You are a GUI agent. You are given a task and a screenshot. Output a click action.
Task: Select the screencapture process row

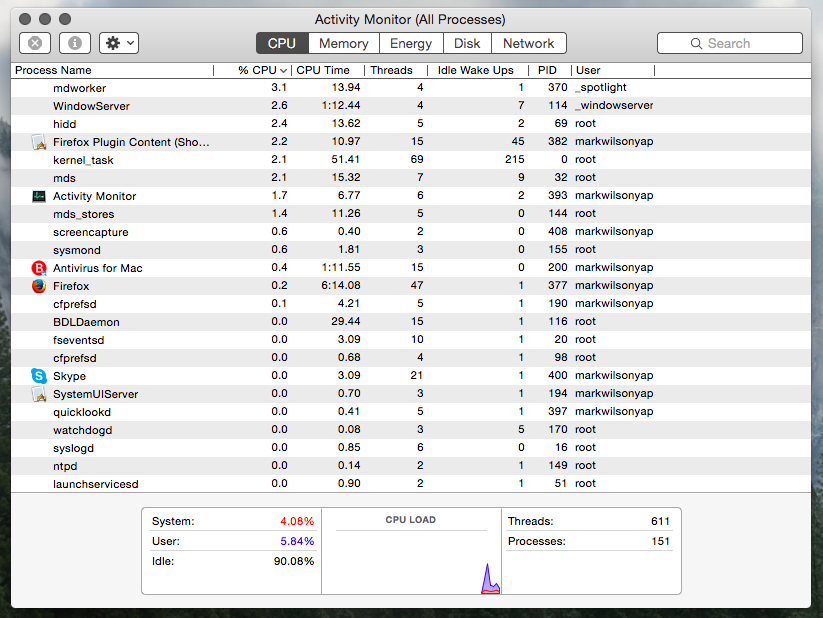pyautogui.click(x=411, y=232)
